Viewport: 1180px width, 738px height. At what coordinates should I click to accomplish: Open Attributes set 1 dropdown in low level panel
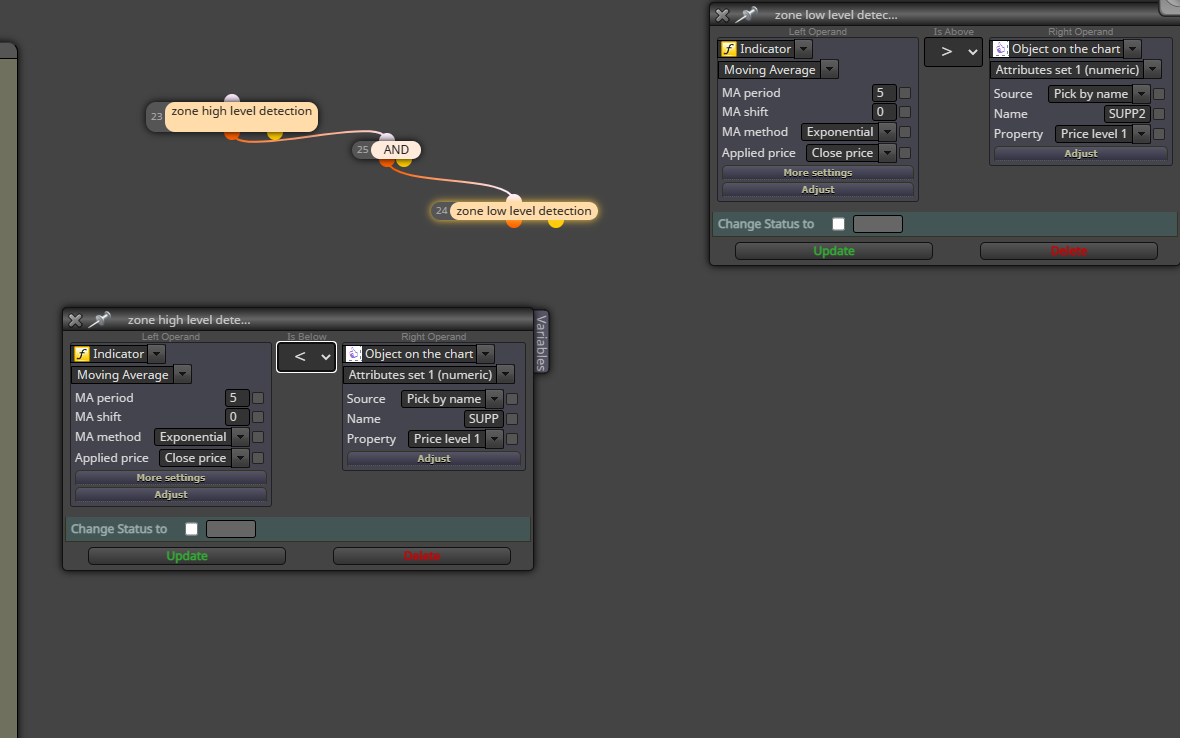[1153, 70]
